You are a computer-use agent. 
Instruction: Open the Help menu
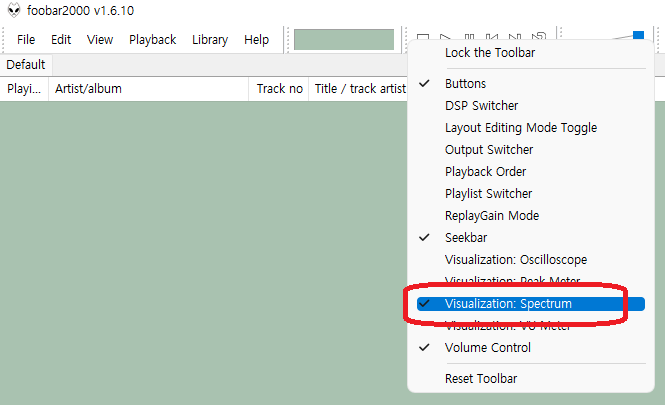click(x=257, y=39)
